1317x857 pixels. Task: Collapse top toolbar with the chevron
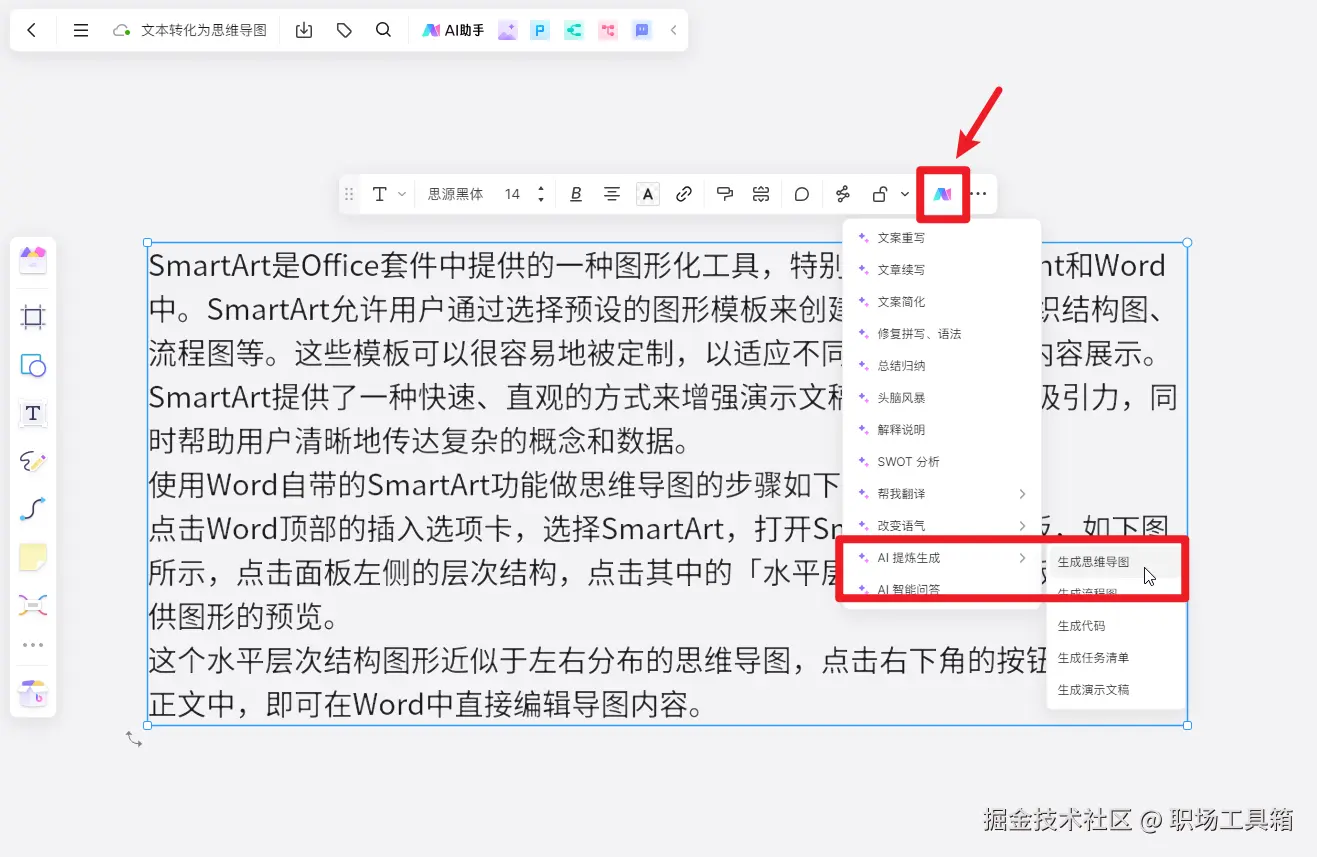point(673,31)
